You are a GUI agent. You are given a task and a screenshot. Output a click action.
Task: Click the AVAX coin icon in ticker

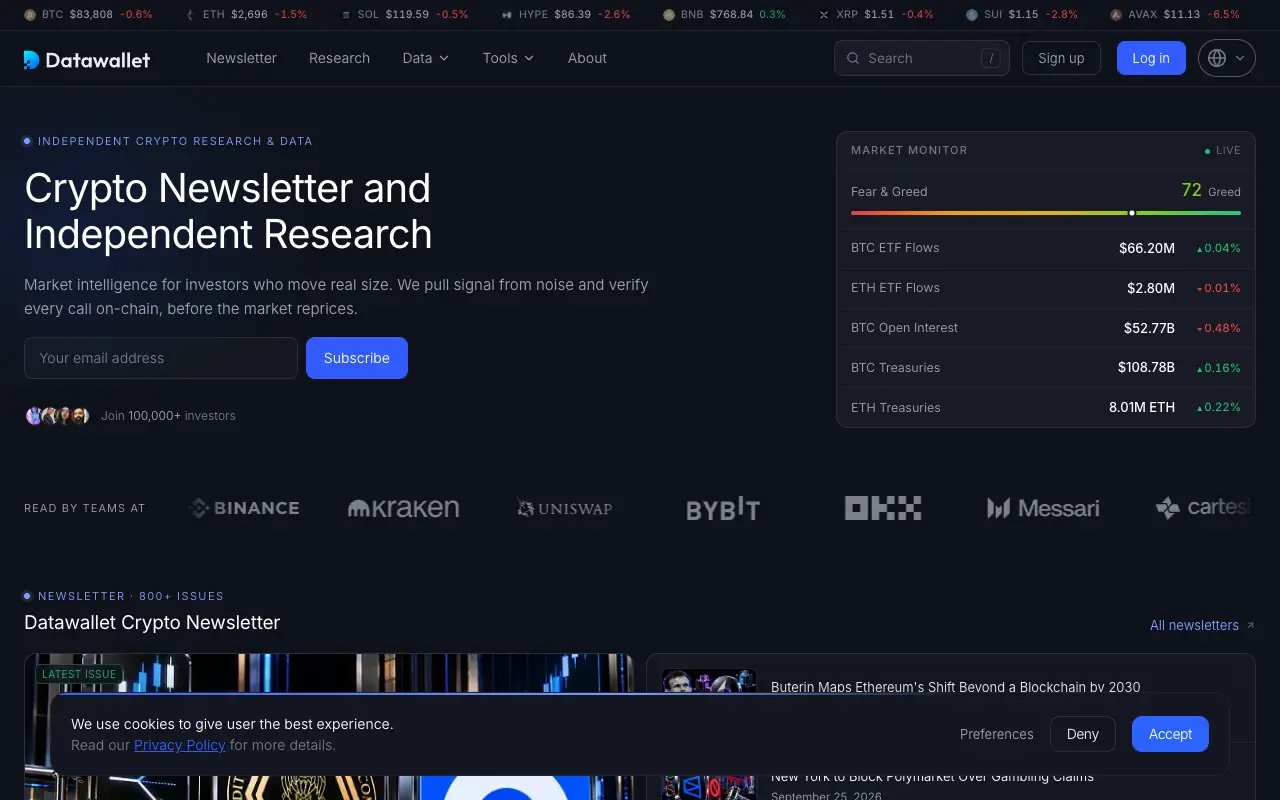[1116, 15]
